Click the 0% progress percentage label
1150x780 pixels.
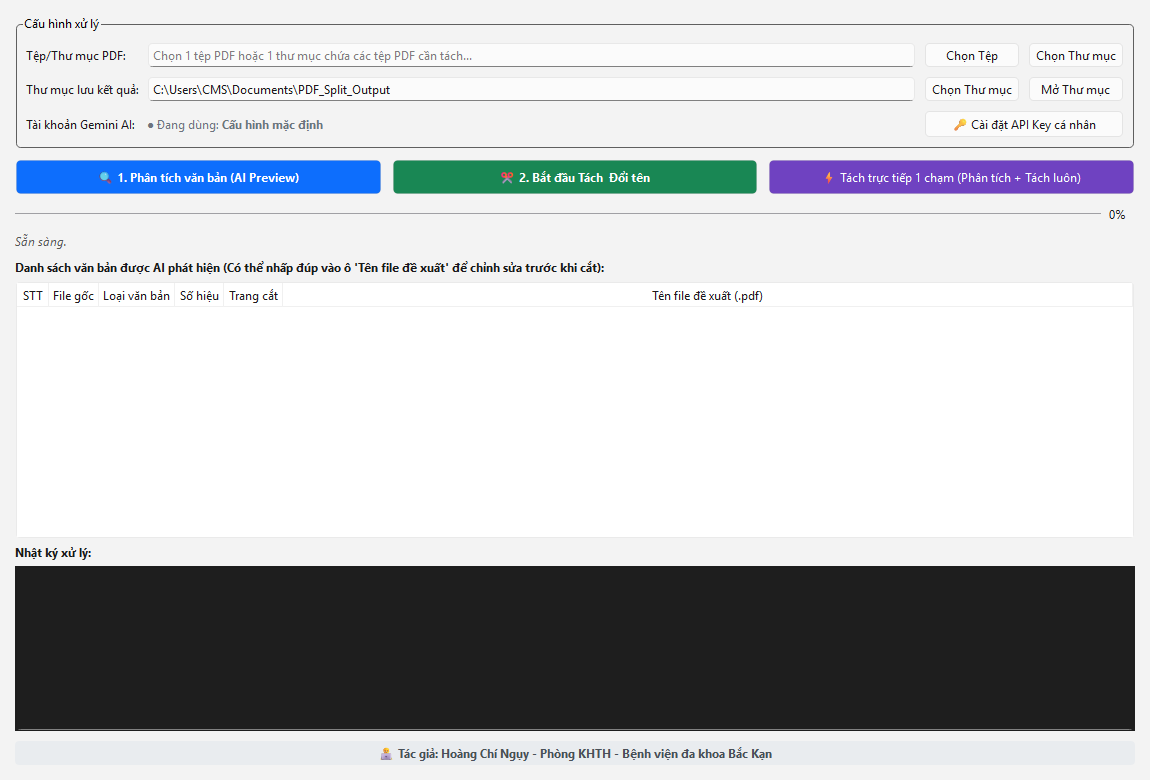pyautogui.click(x=1117, y=215)
